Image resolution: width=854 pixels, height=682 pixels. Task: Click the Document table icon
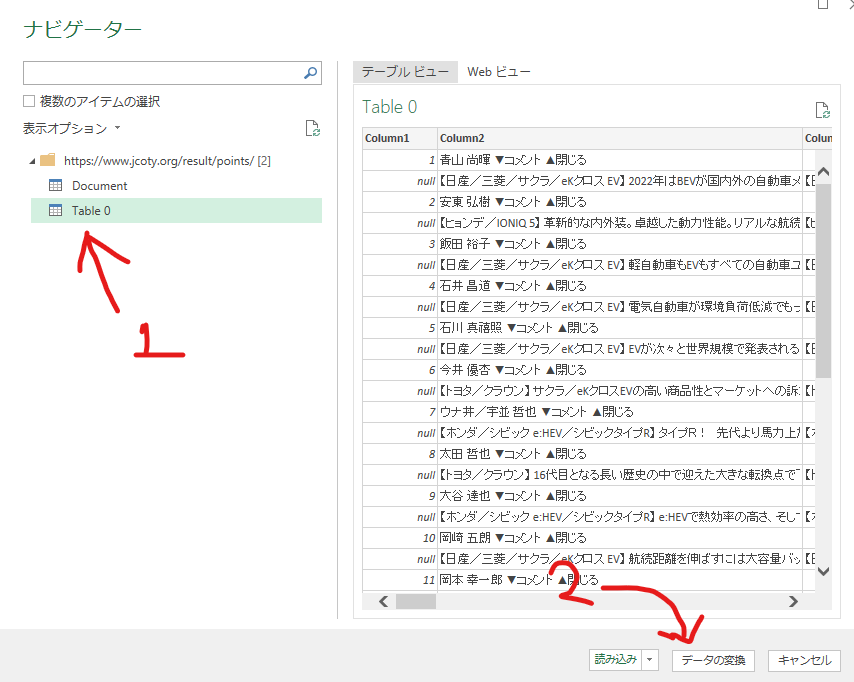click(x=56, y=185)
